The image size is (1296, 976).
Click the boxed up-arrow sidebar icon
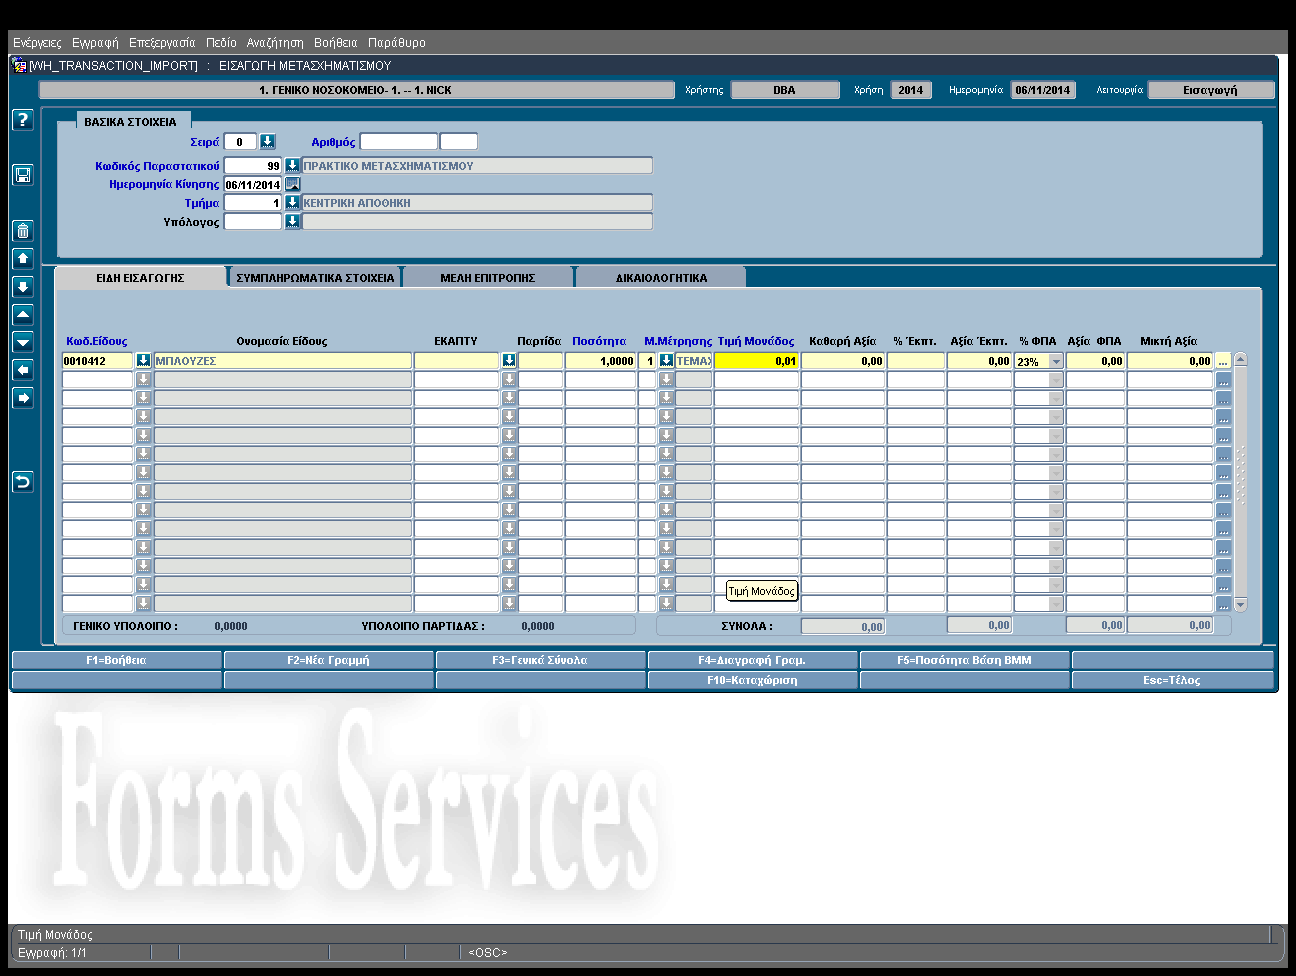pos(23,258)
